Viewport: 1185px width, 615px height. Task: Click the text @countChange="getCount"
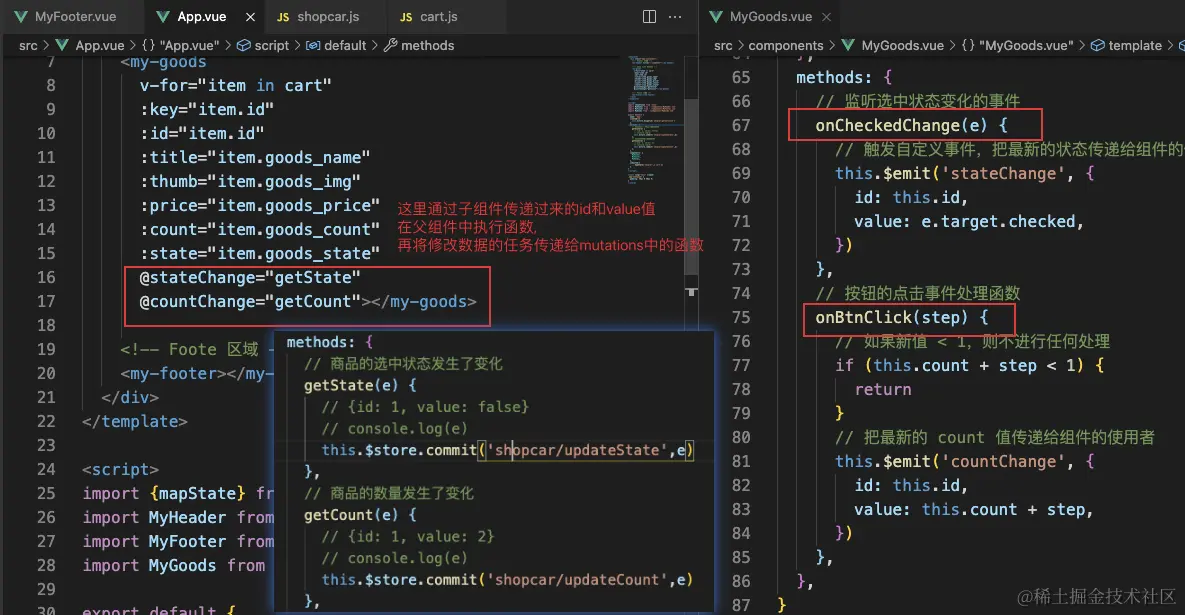(x=250, y=301)
